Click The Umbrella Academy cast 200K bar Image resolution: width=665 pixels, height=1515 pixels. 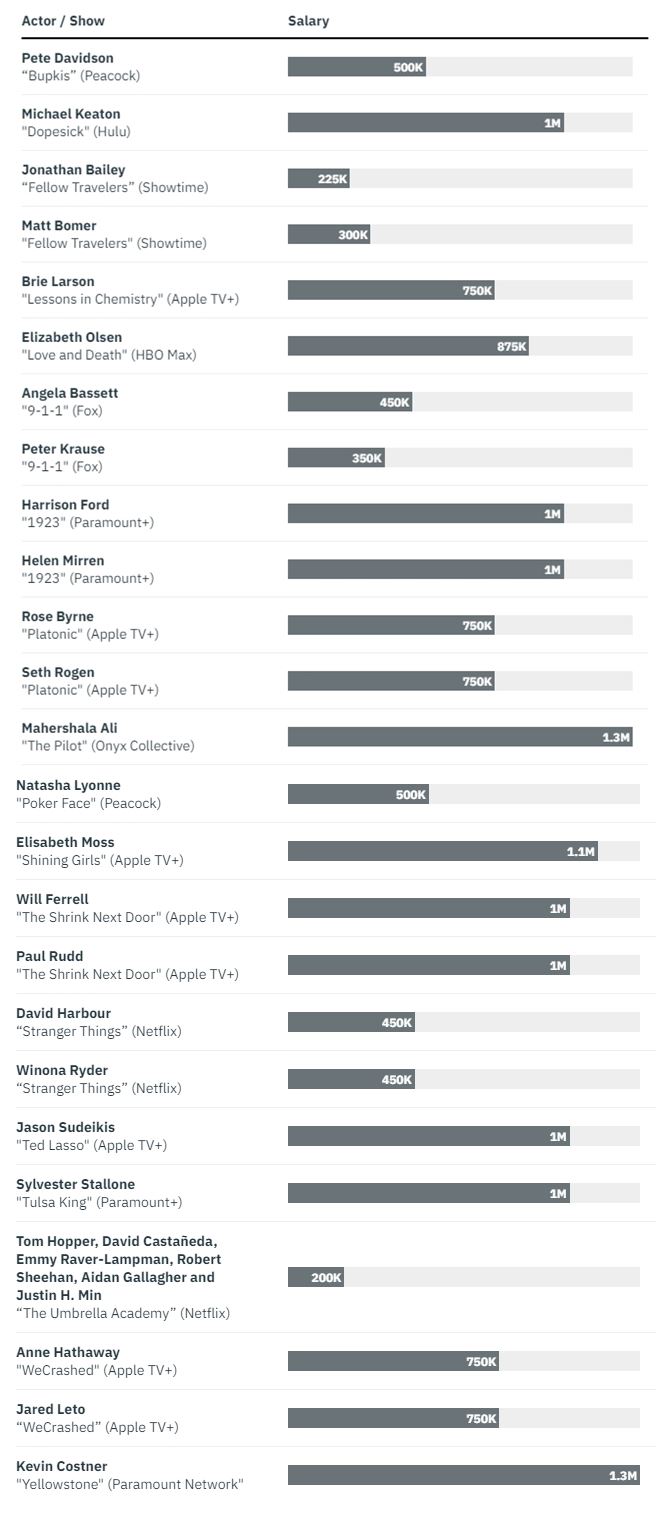tap(315, 1277)
